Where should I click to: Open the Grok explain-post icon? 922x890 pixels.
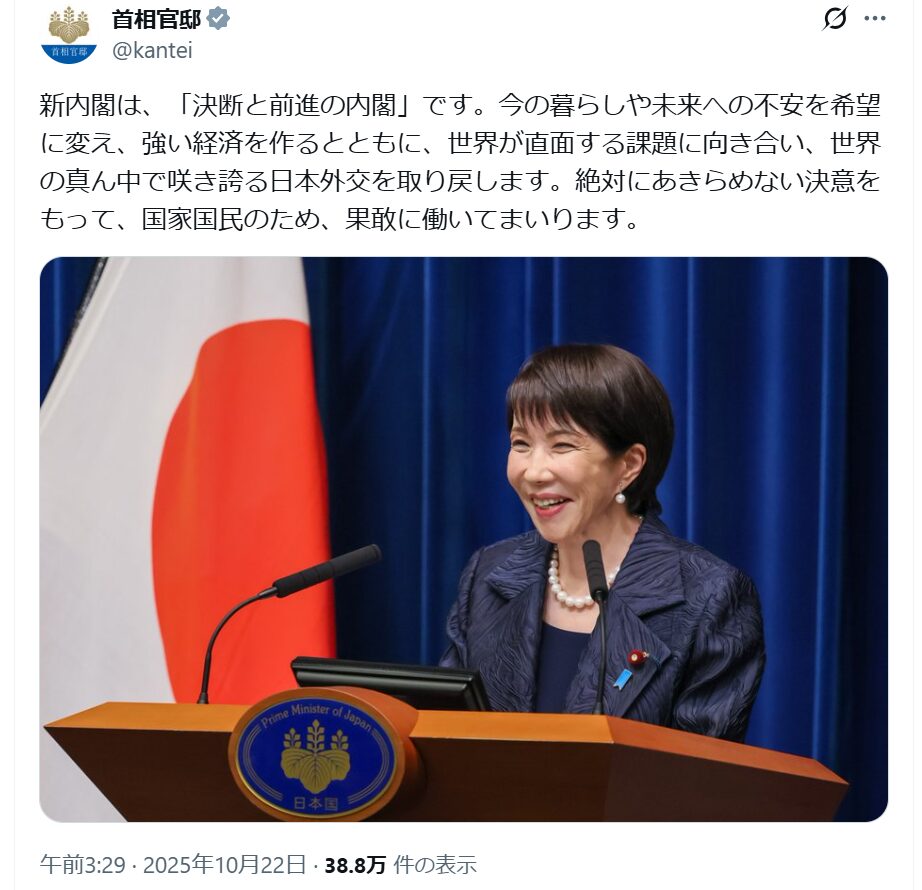835,19
